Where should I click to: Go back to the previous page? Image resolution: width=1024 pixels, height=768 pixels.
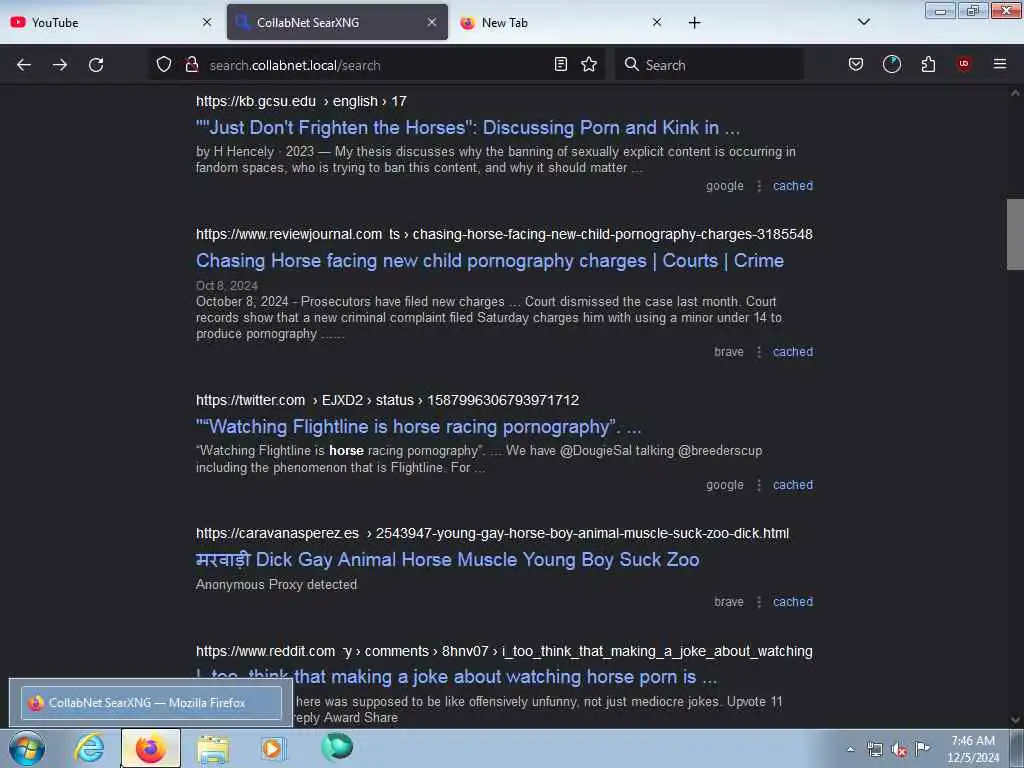pos(24,65)
